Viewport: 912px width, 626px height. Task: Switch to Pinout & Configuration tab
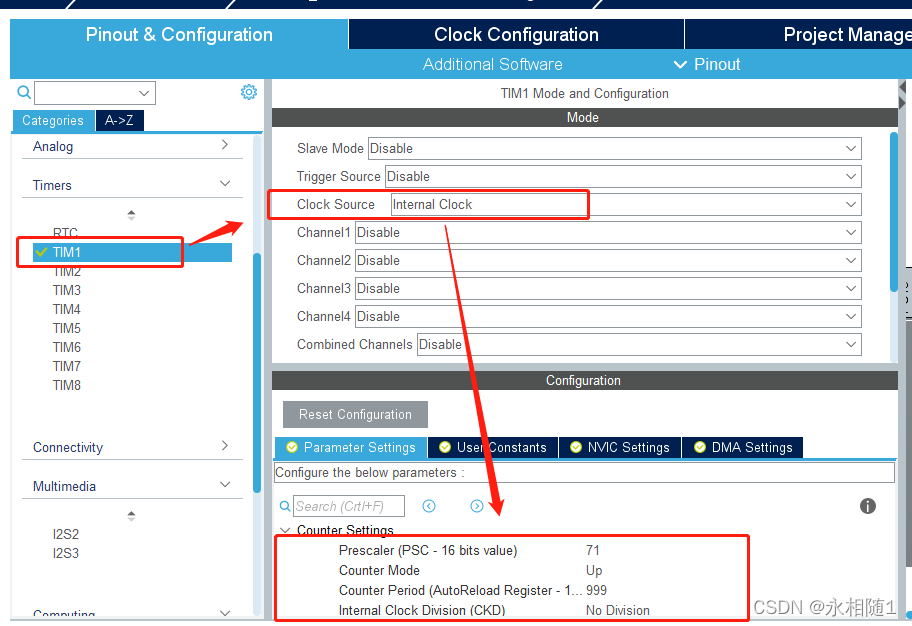point(179,34)
